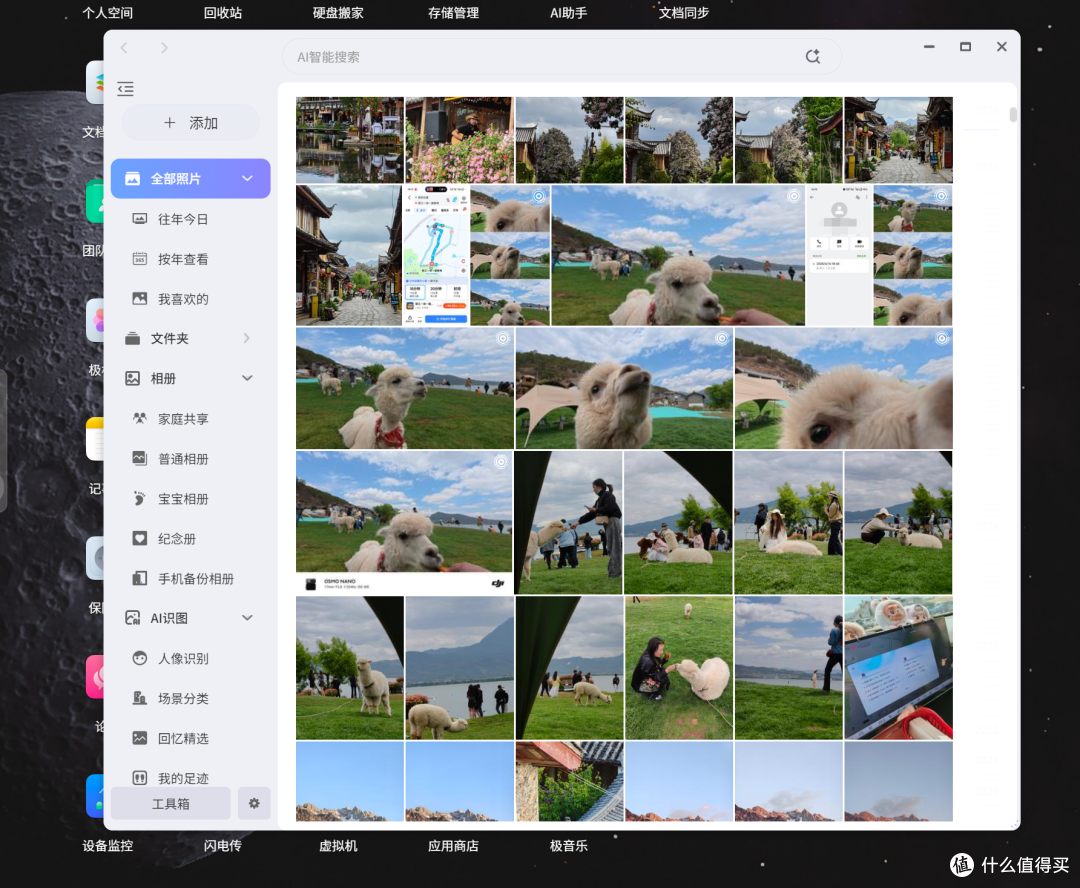
Task: Open the map route screenshot thumbnail
Action: coord(435,255)
